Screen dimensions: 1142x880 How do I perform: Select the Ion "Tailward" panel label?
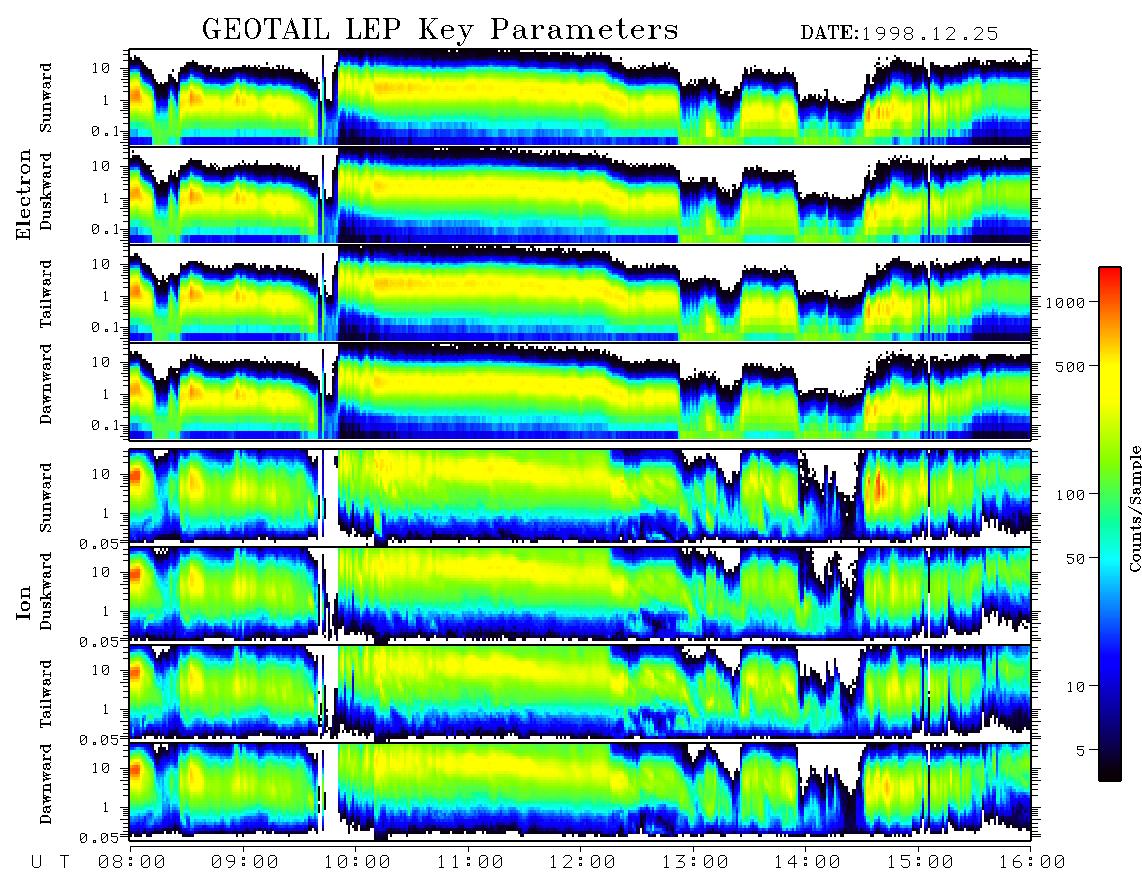(x=46, y=694)
